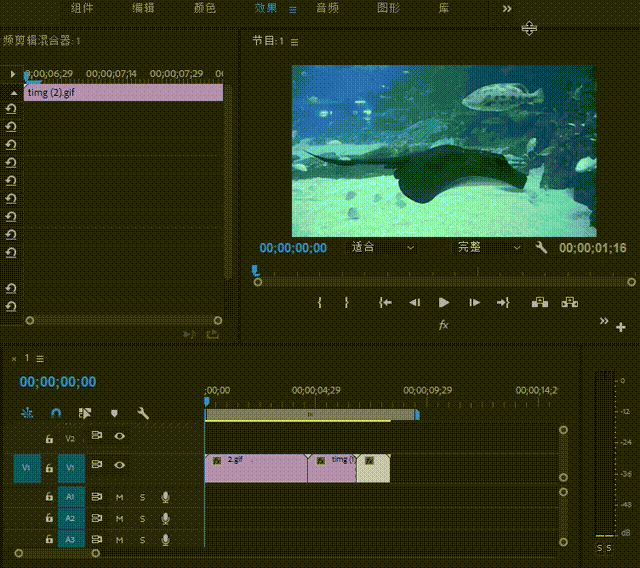Open the timeline wrench display settings
The height and width of the screenshot is (568, 640).
click(x=143, y=412)
